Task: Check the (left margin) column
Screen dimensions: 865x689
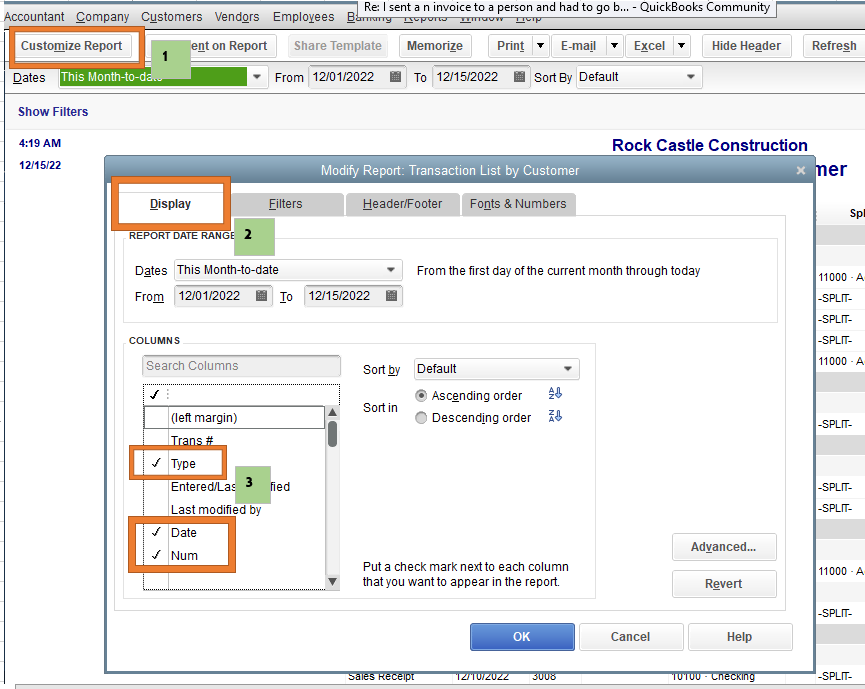Action: (x=156, y=418)
